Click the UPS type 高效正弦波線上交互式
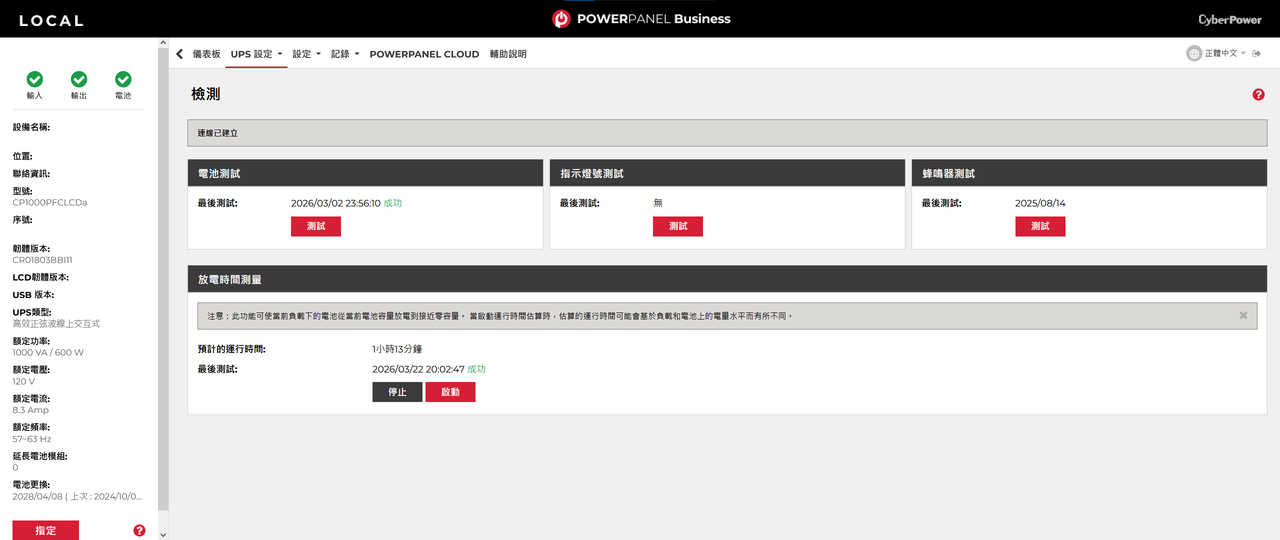1280x540 pixels. pos(56,324)
